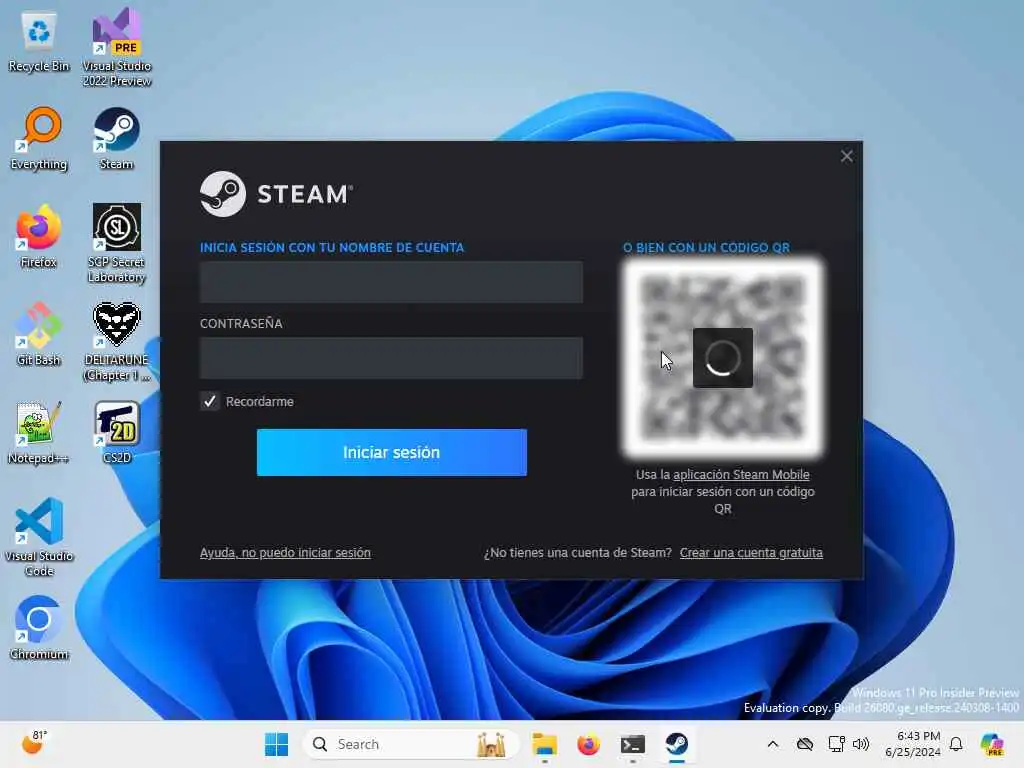
Task: Click the account name input field
Action: click(391, 282)
